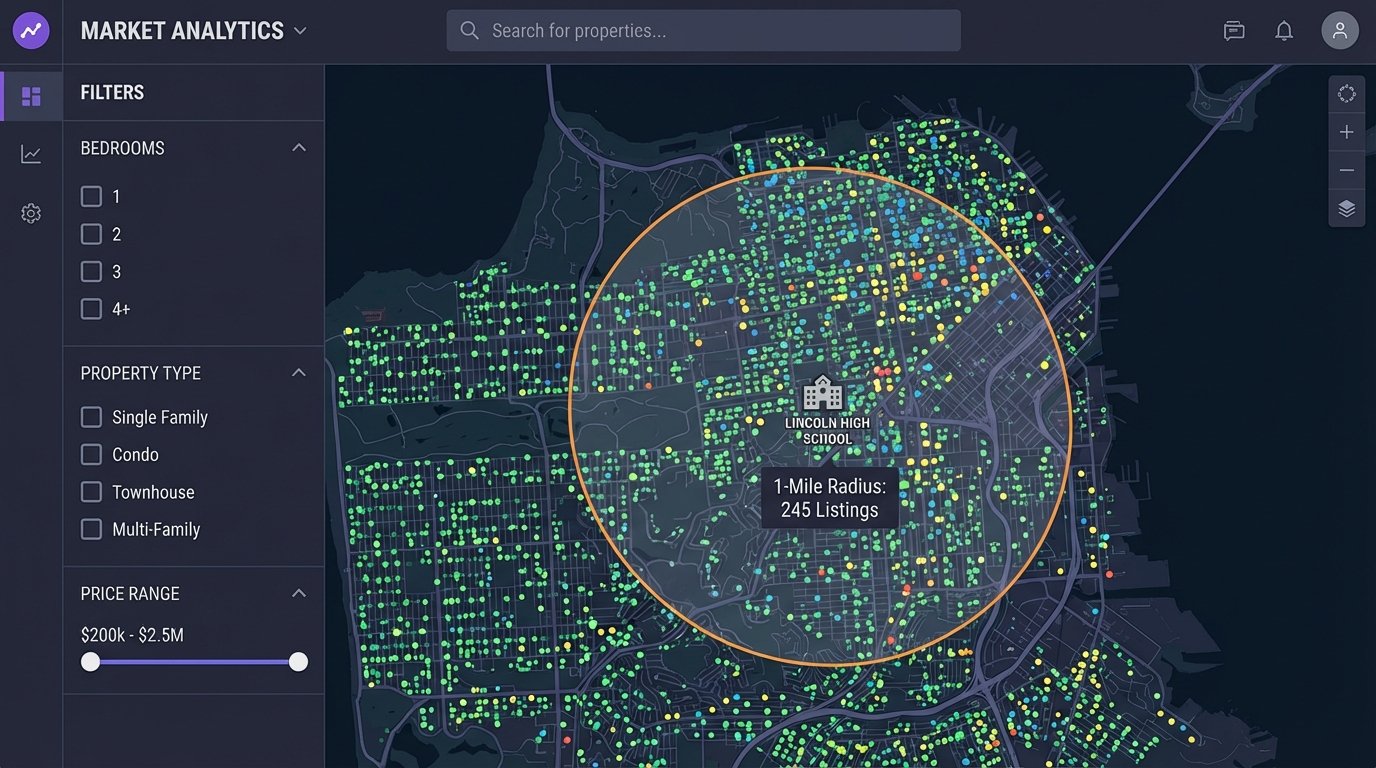View notifications with the bell icon

[x=1284, y=30]
